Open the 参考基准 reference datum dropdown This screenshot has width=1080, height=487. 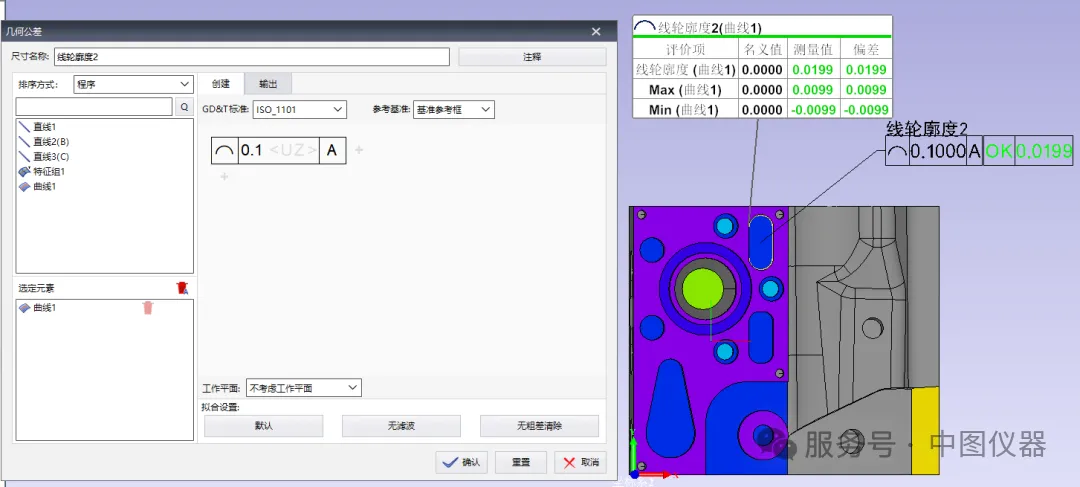(453, 109)
